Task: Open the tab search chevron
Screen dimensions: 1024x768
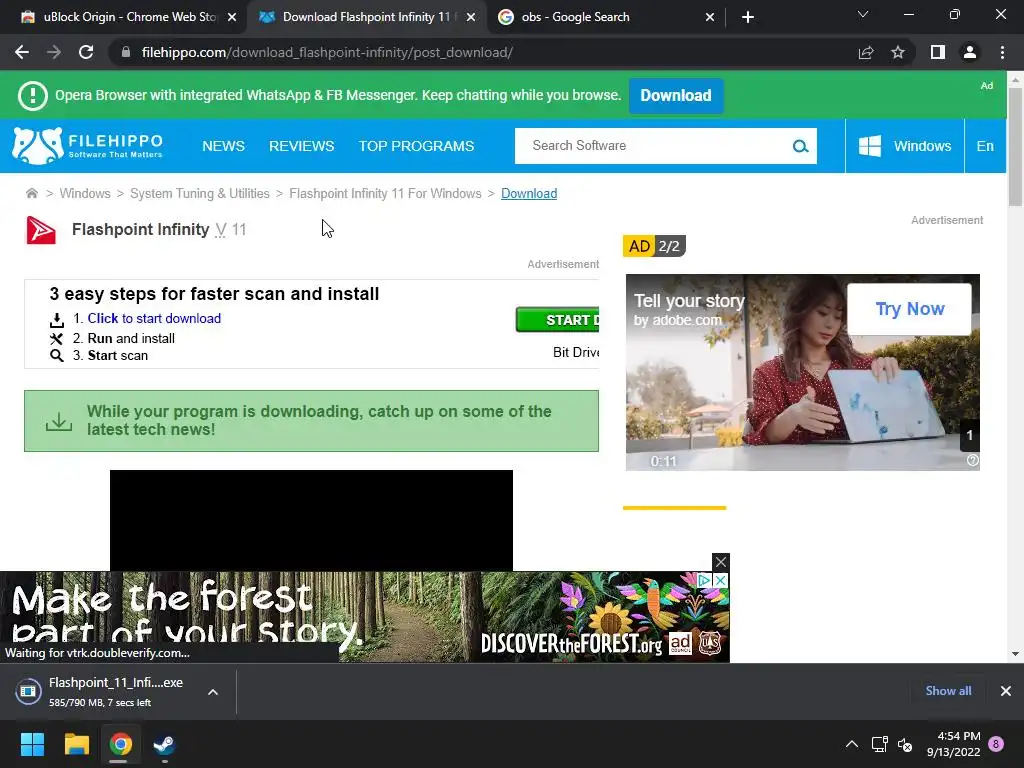Action: tap(863, 14)
